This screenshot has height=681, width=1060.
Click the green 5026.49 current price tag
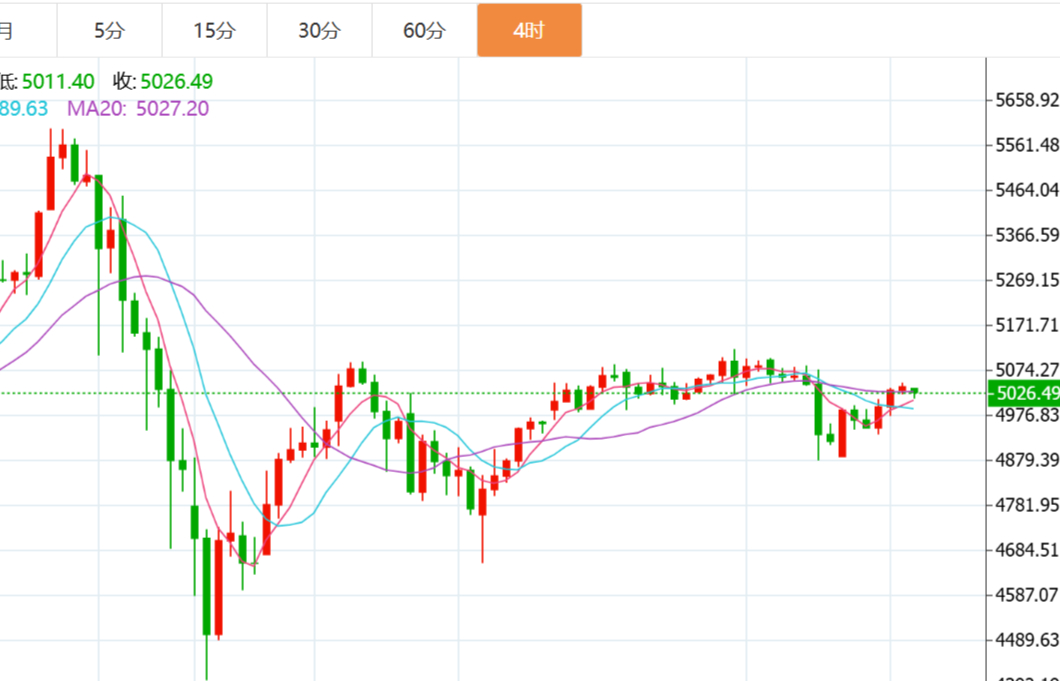pyautogui.click(x=1022, y=392)
